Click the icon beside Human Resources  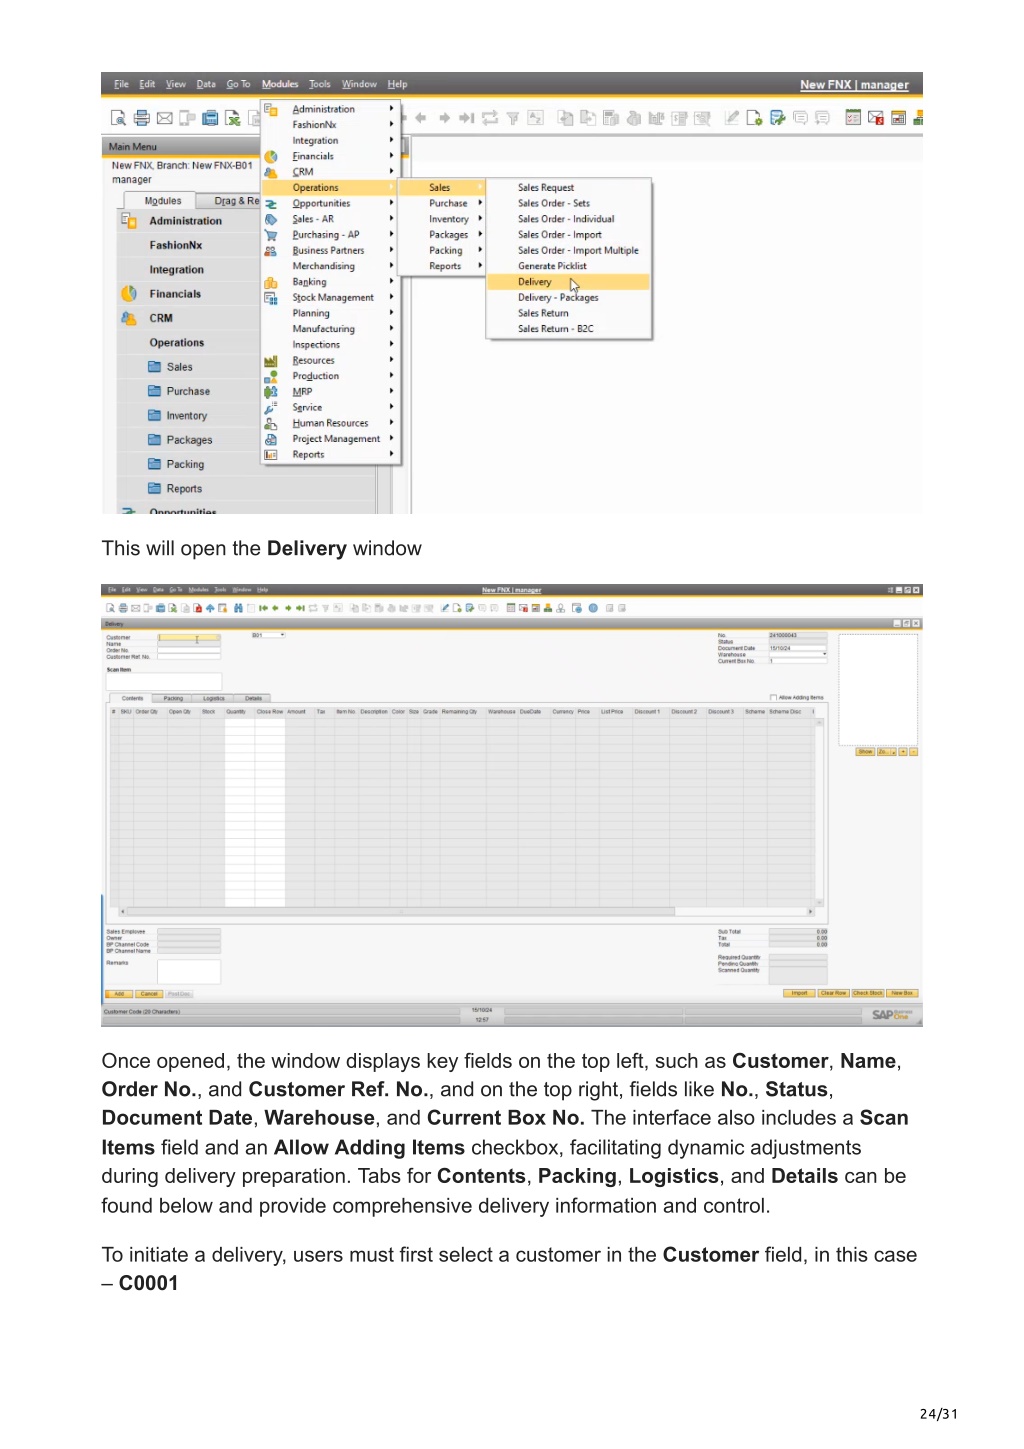pos(271,423)
